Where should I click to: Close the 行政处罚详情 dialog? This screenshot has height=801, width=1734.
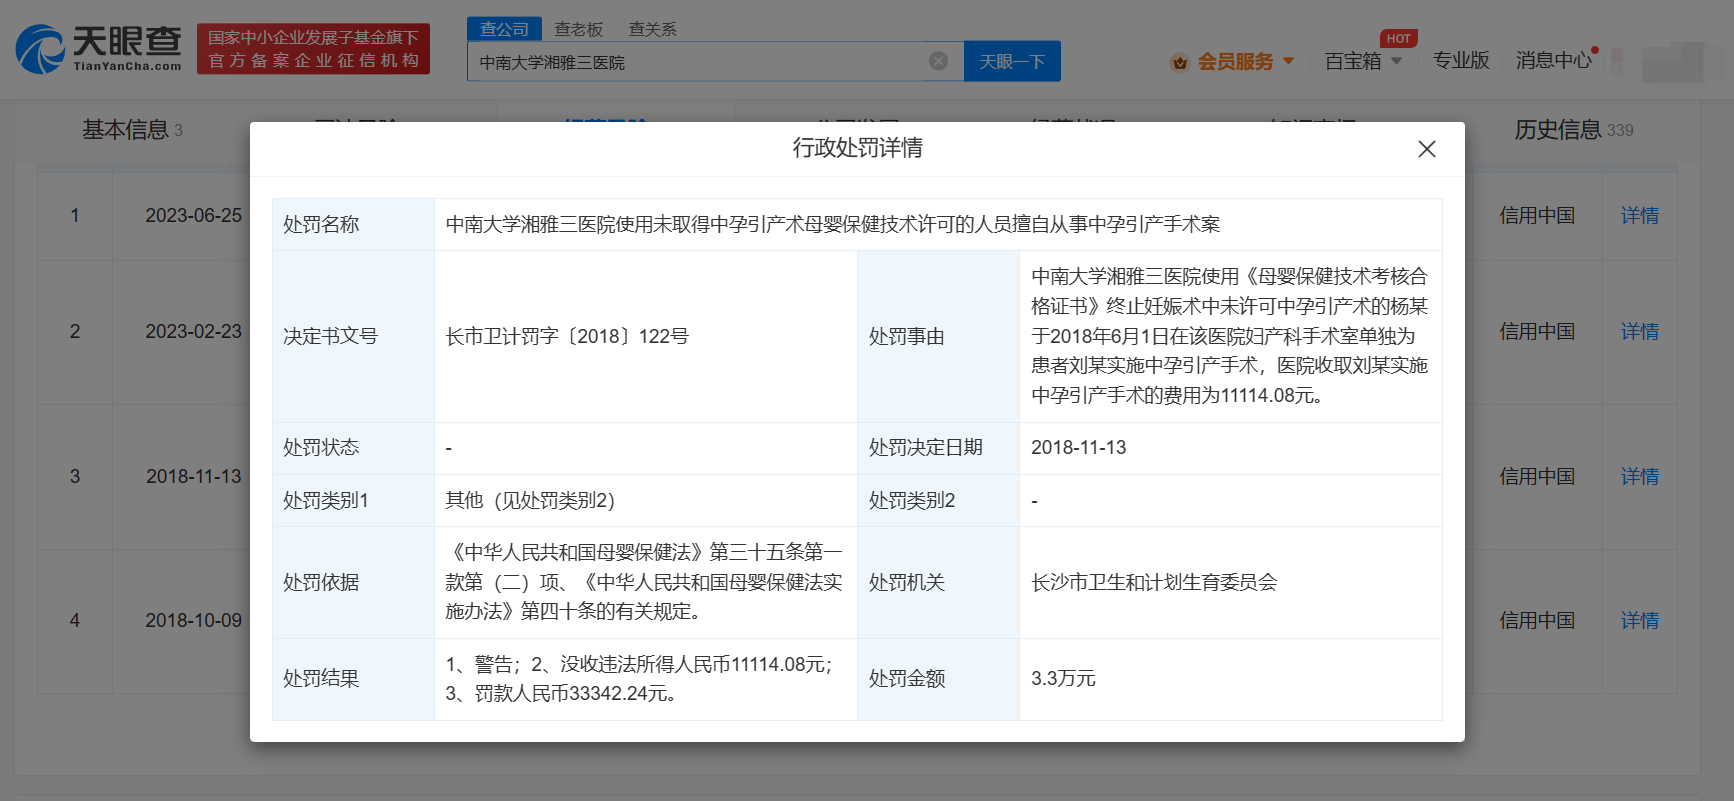pyautogui.click(x=1426, y=149)
